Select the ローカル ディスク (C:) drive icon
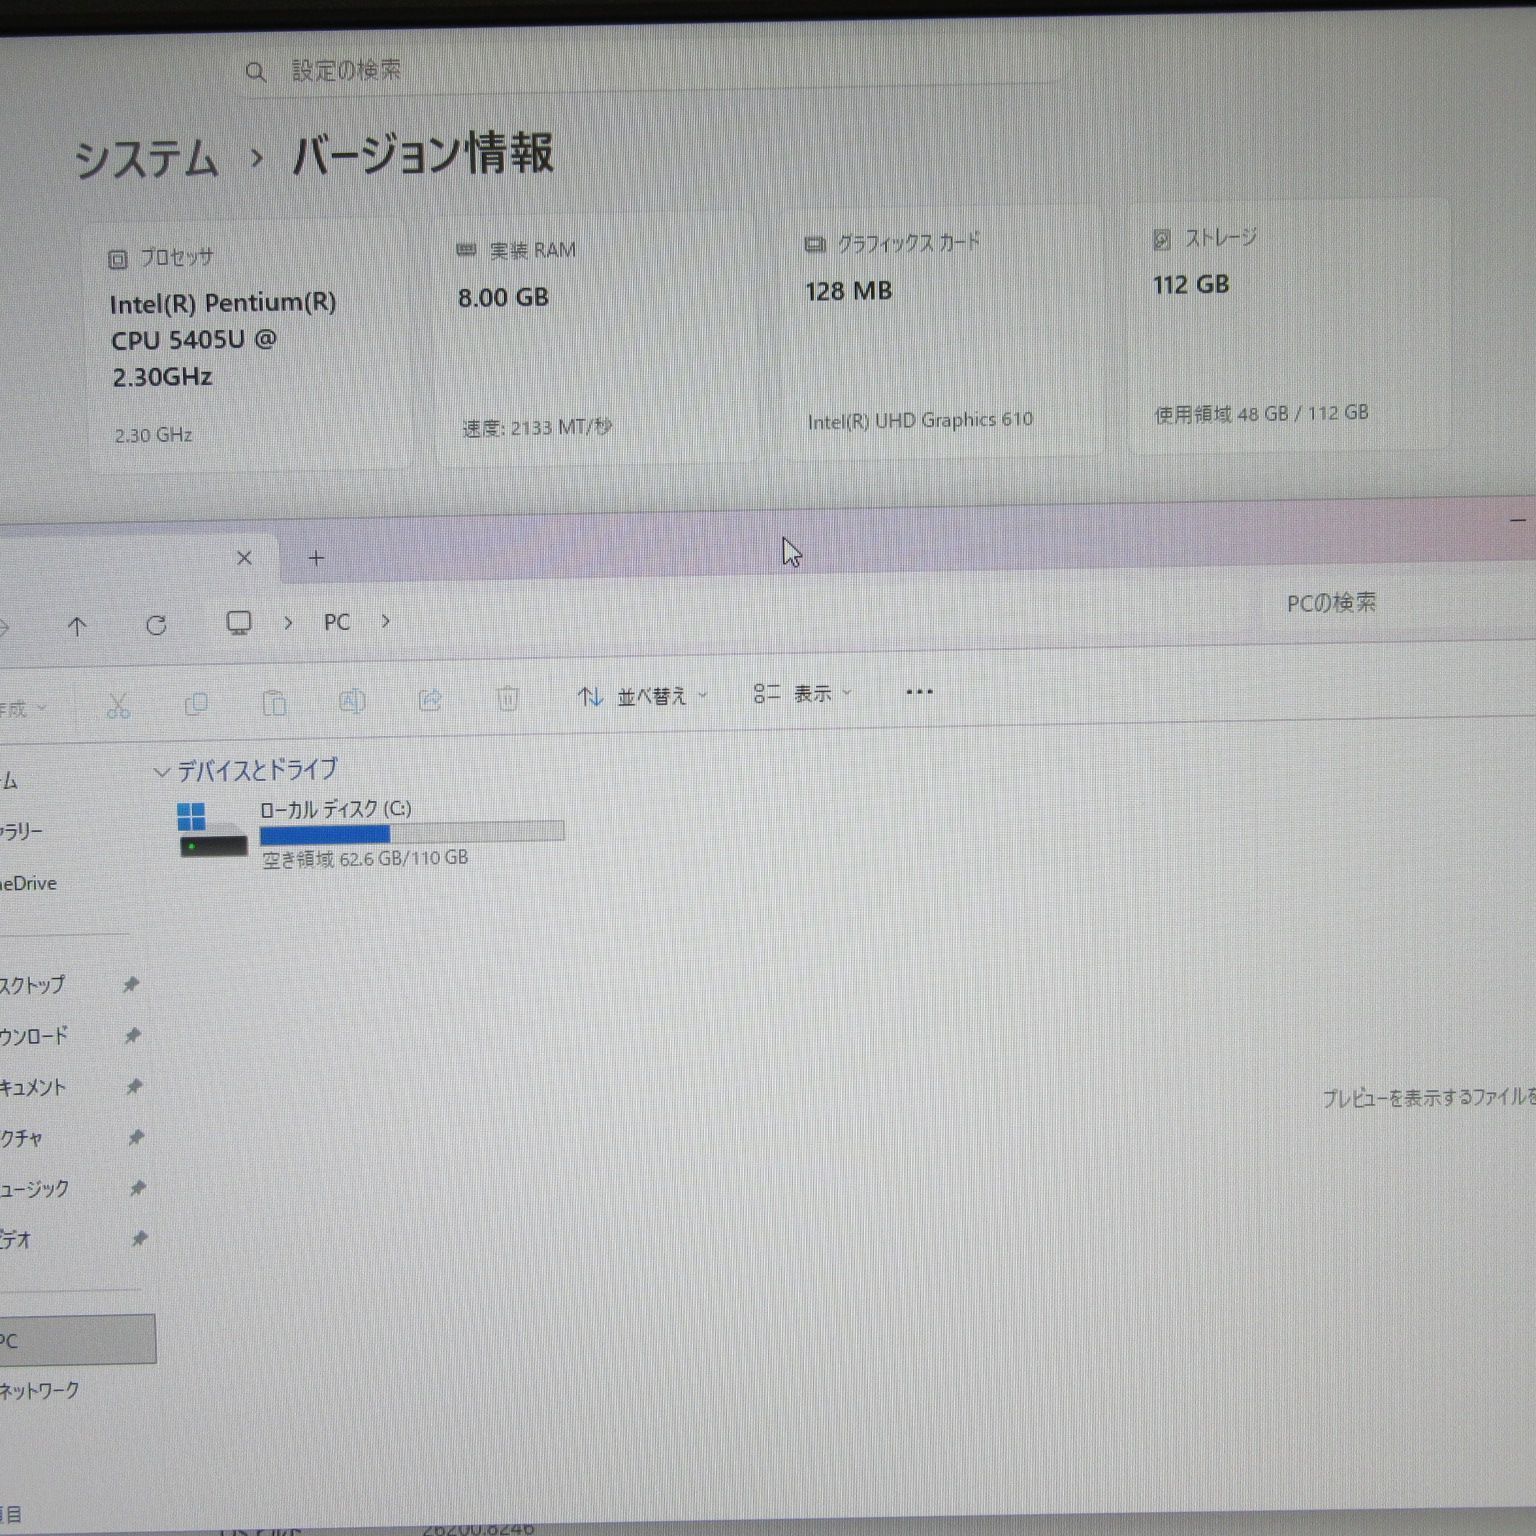 tap(212, 830)
